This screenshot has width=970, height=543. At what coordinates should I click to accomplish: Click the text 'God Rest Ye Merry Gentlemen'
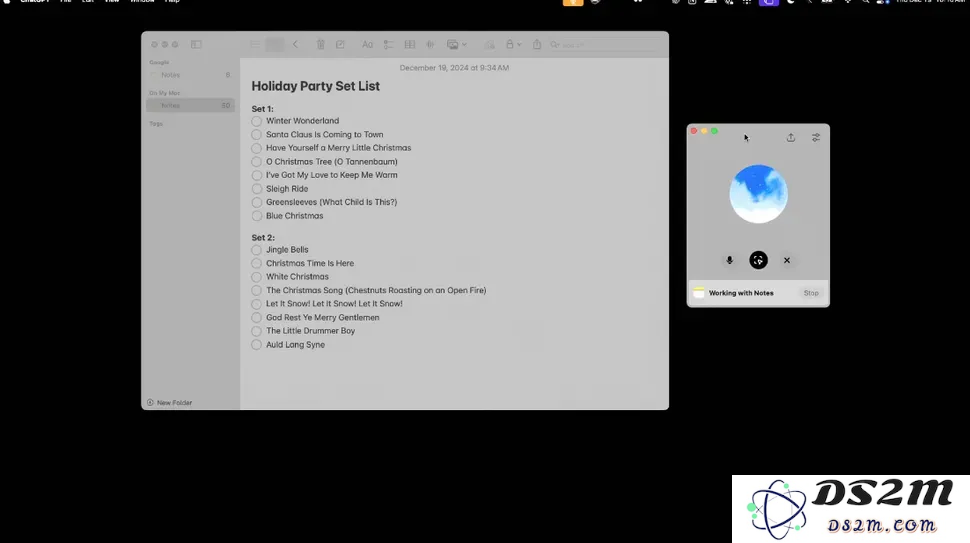(322, 317)
